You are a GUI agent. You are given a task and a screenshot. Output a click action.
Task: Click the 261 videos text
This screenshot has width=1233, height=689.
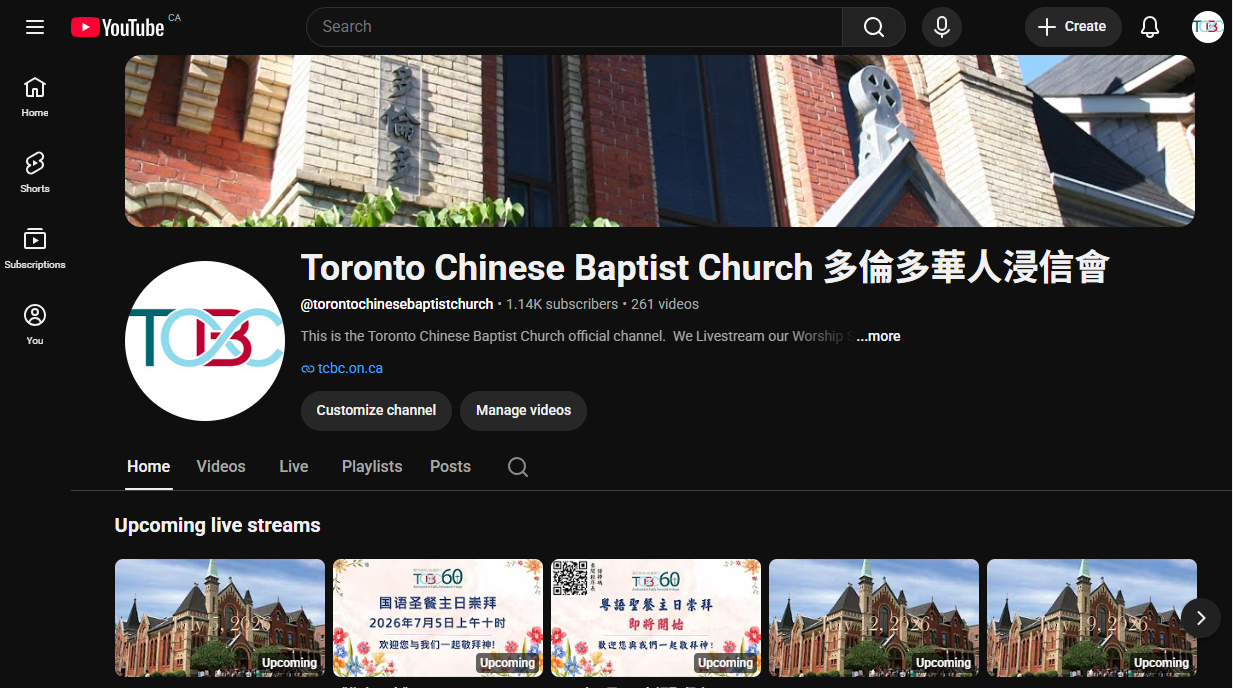(x=665, y=304)
